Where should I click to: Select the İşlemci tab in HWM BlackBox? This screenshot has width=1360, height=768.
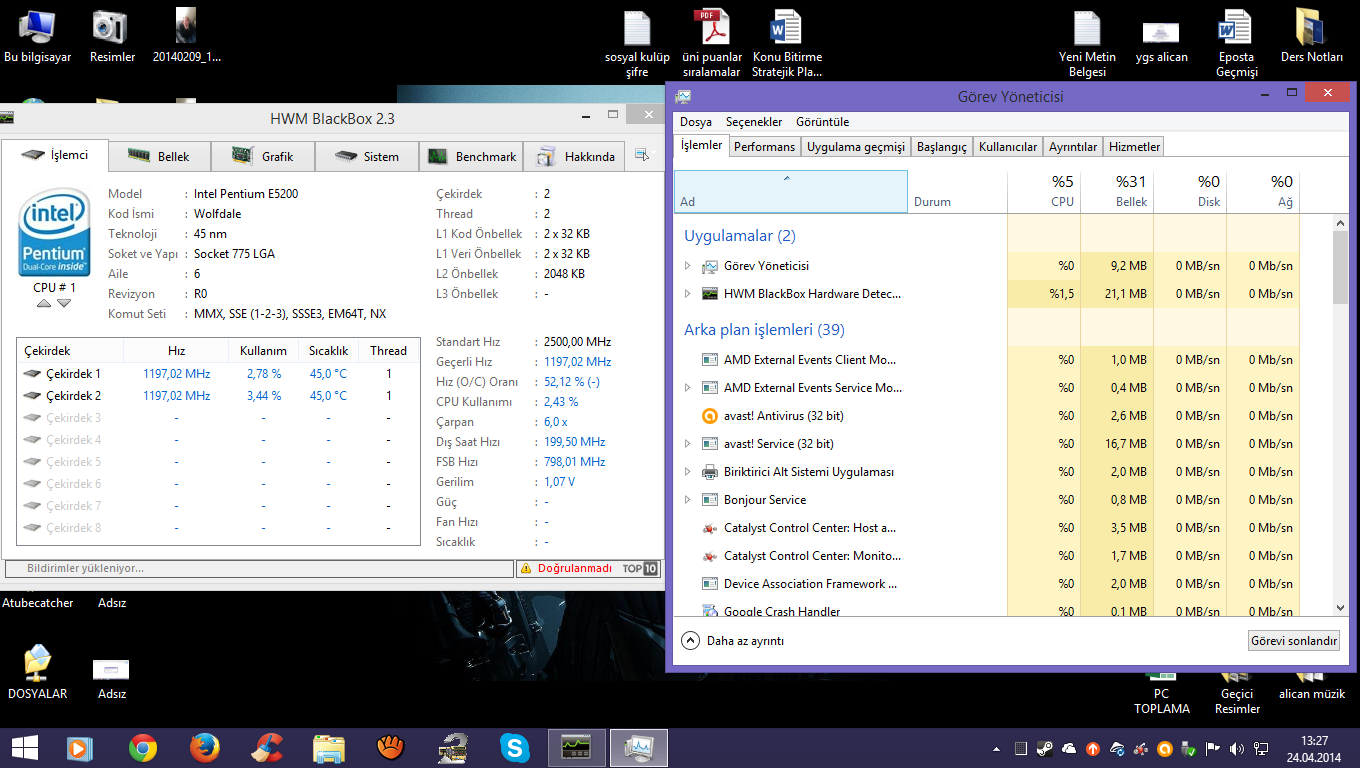55,155
